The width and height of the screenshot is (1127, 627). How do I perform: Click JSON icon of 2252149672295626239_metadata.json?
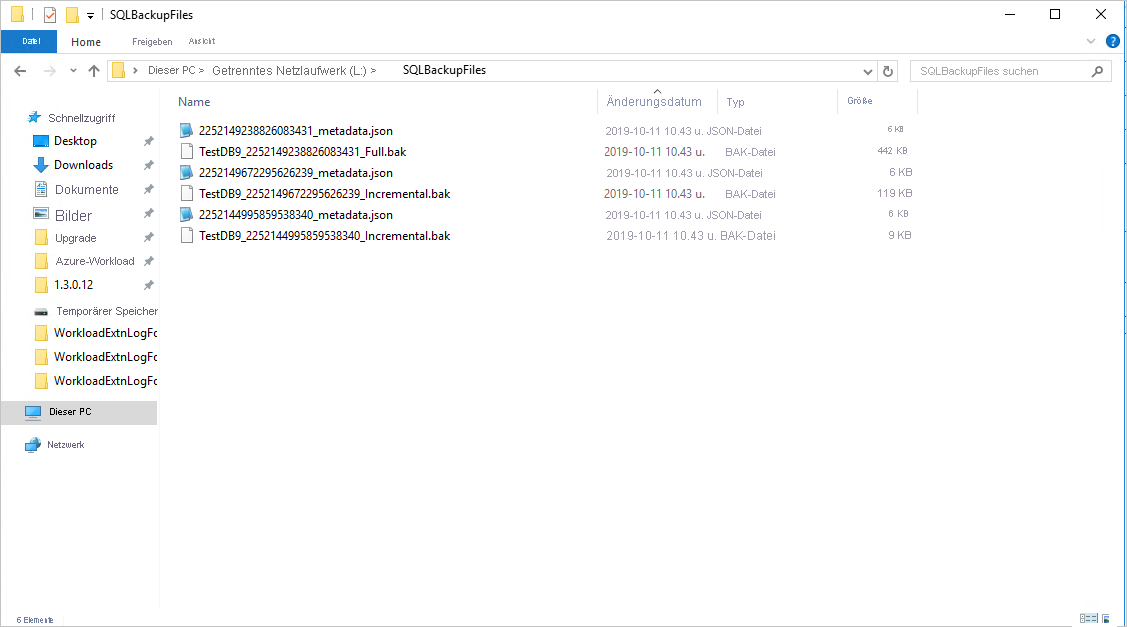click(186, 172)
